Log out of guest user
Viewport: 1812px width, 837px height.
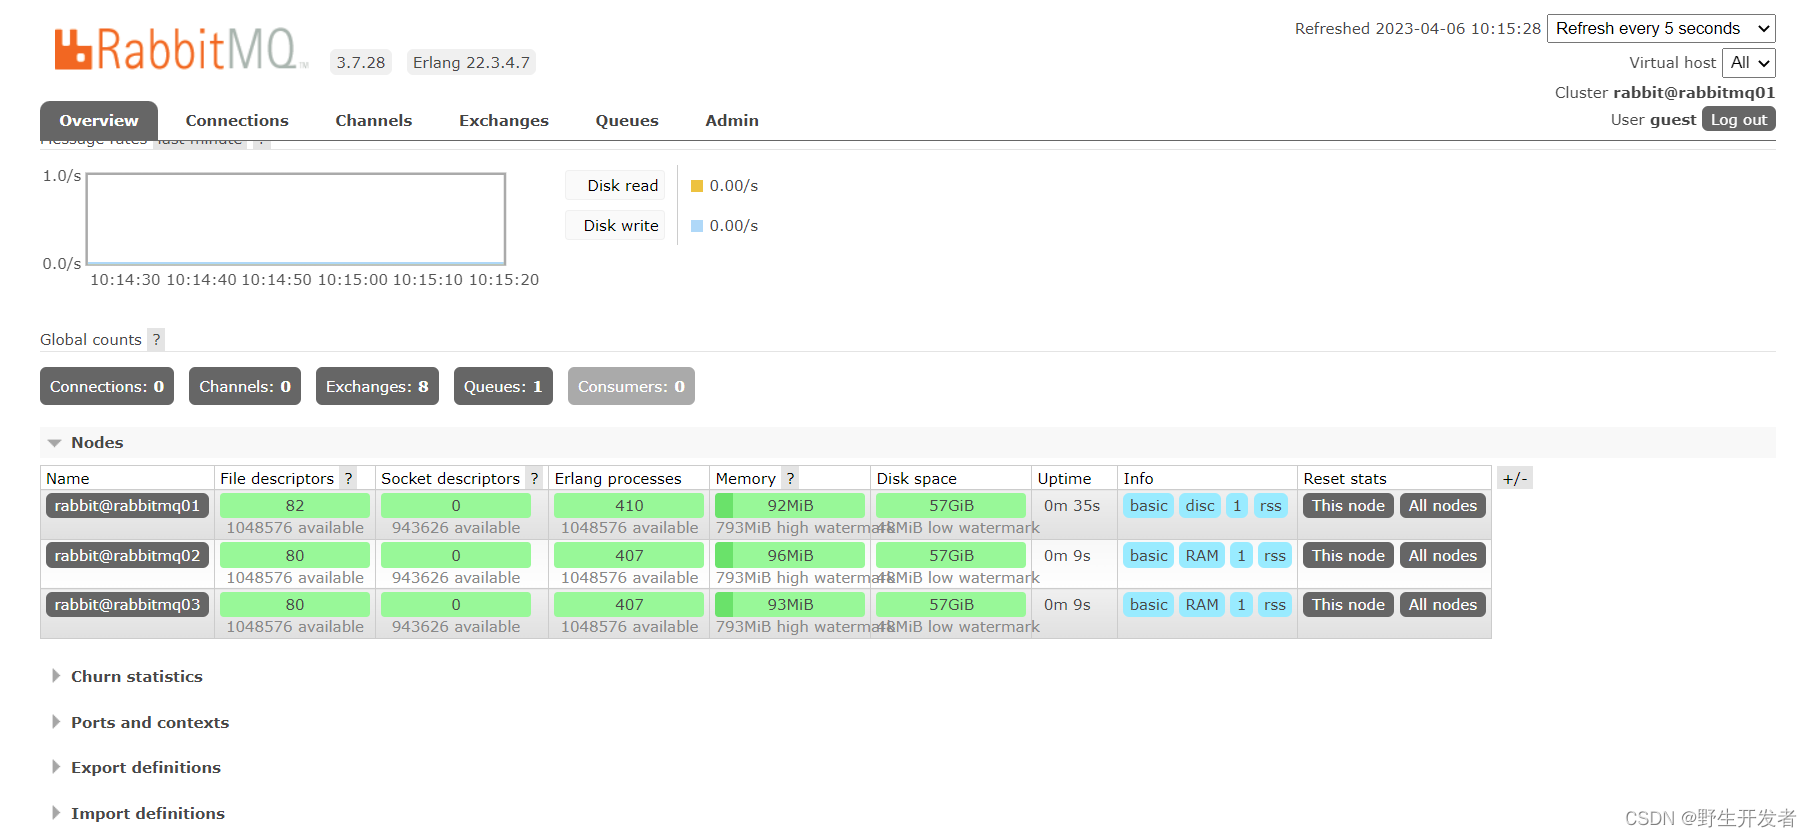(1739, 120)
